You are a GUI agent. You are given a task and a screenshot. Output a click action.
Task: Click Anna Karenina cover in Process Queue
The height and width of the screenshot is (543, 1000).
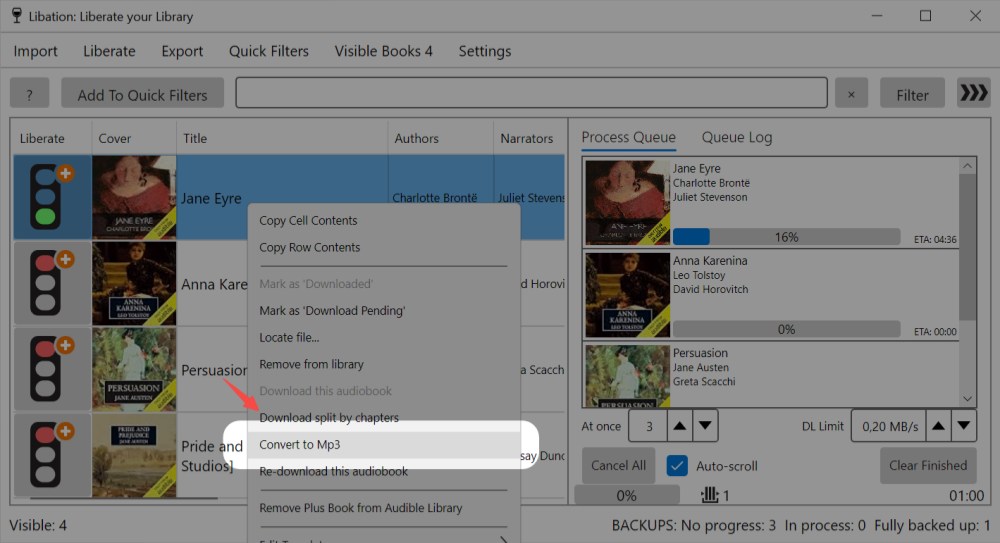[628, 295]
